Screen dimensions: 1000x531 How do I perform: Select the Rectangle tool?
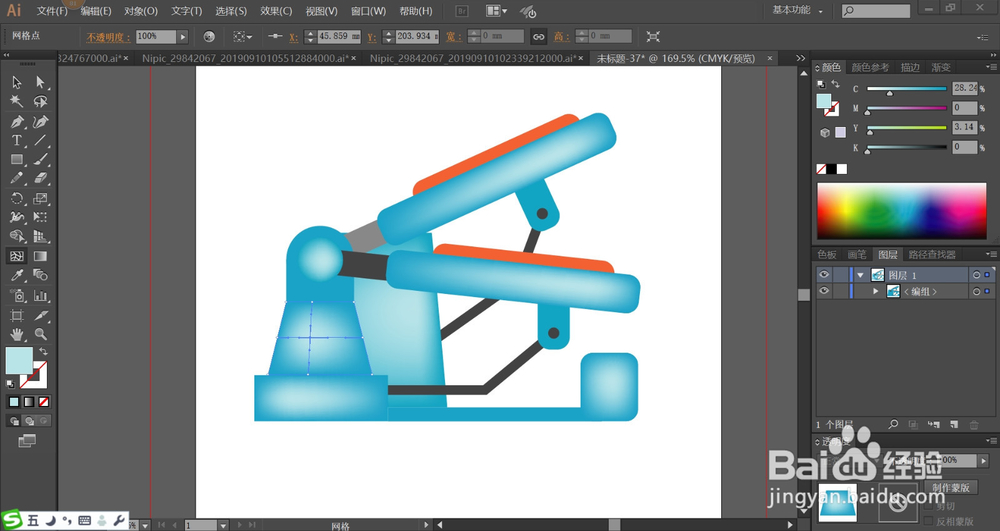click(17, 159)
